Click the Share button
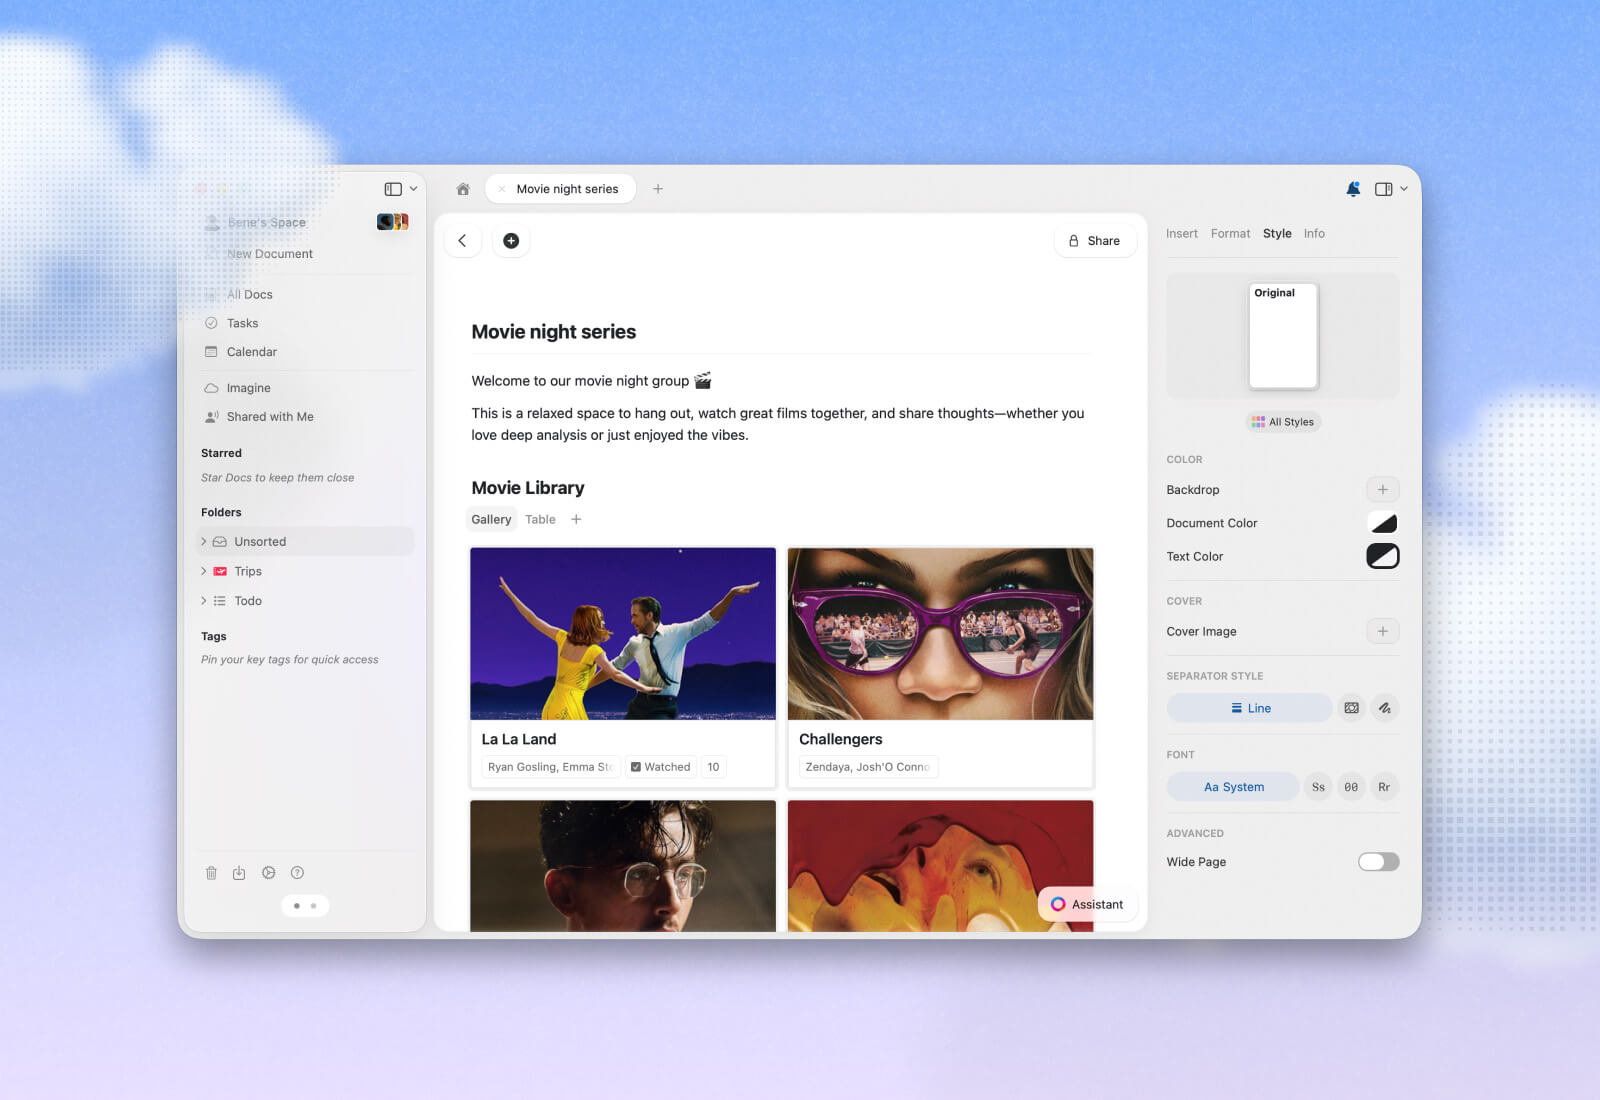 (1095, 241)
